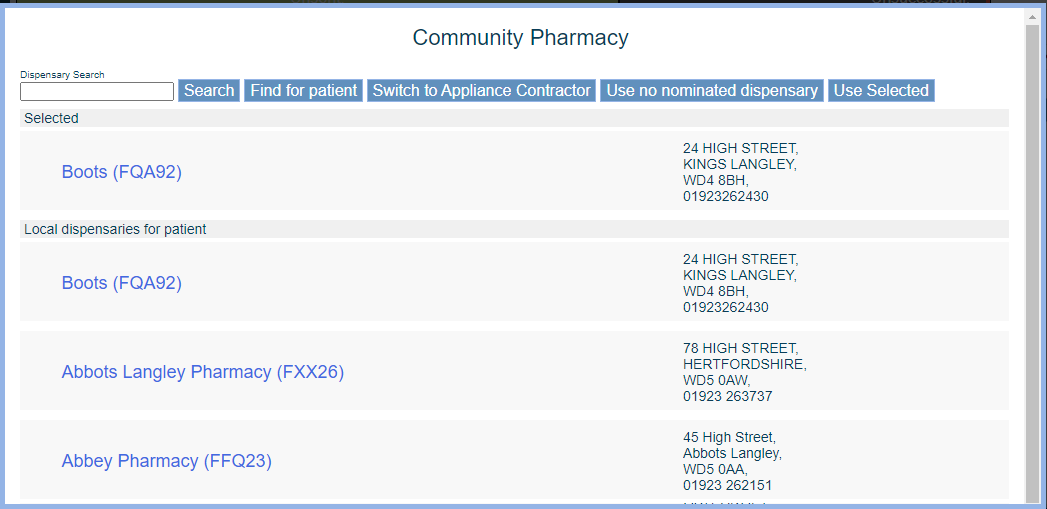Image resolution: width=1047 pixels, height=509 pixels.
Task: Switch to Appliance Contractor
Action: (x=481, y=91)
